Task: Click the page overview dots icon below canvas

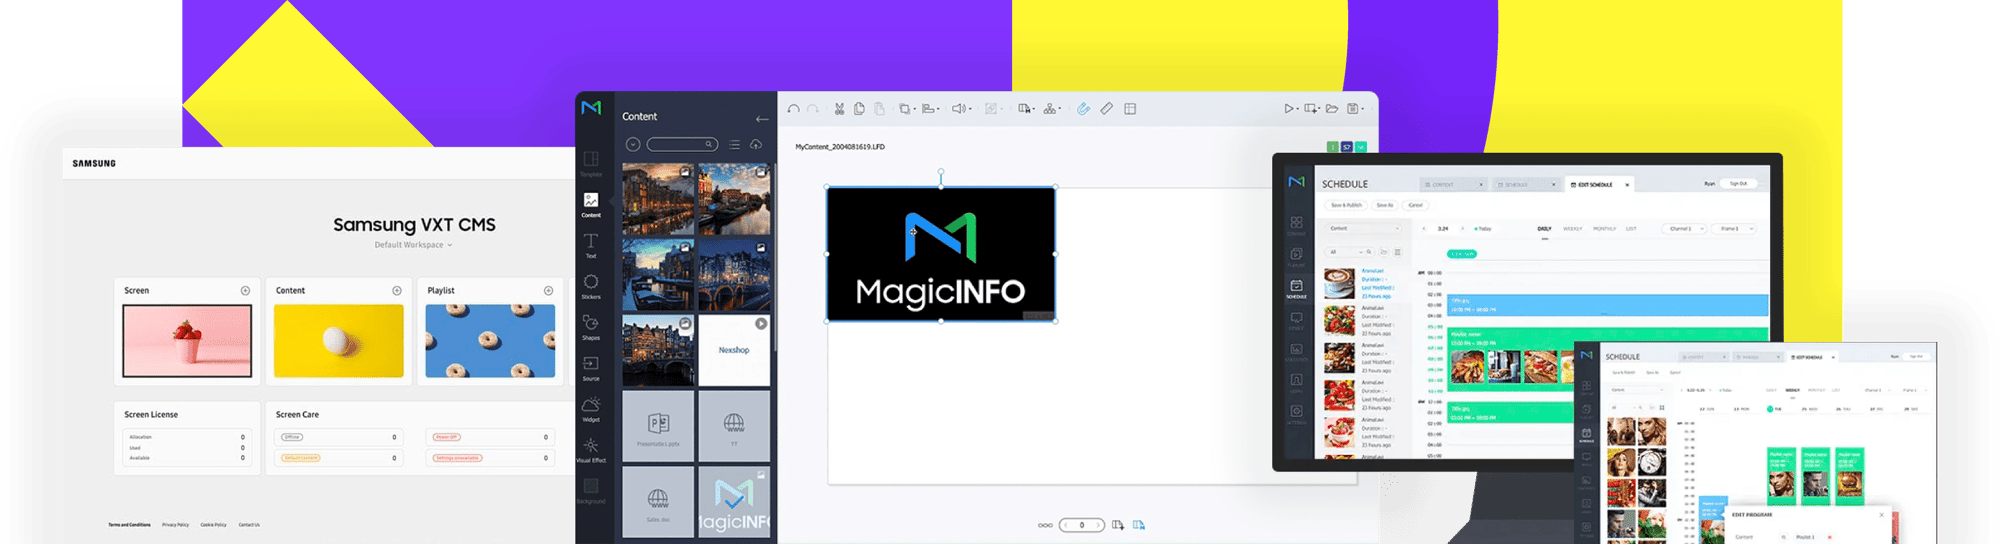Action: [1045, 525]
